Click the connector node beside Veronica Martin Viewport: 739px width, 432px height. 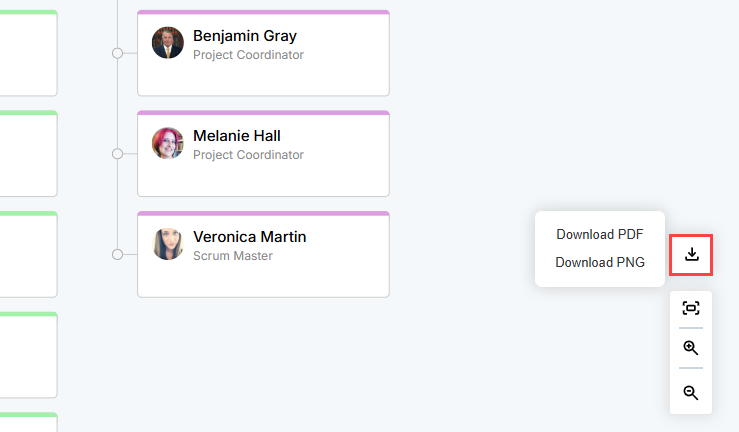118,255
